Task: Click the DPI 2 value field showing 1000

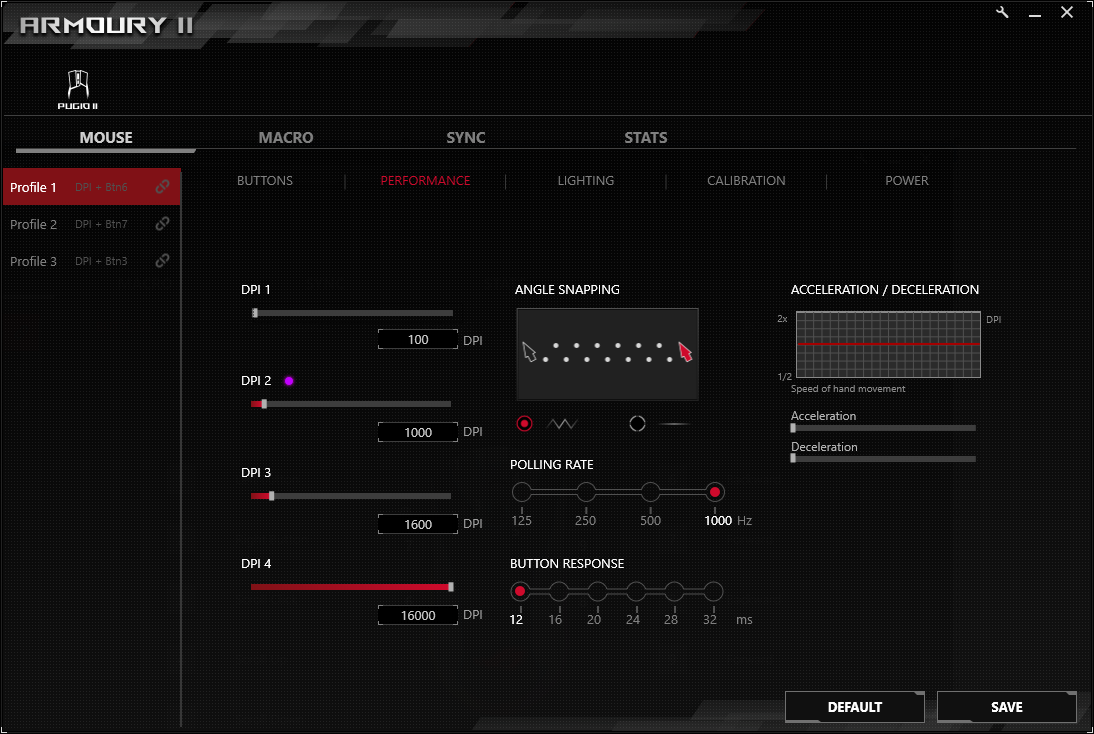Action: tap(418, 433)
